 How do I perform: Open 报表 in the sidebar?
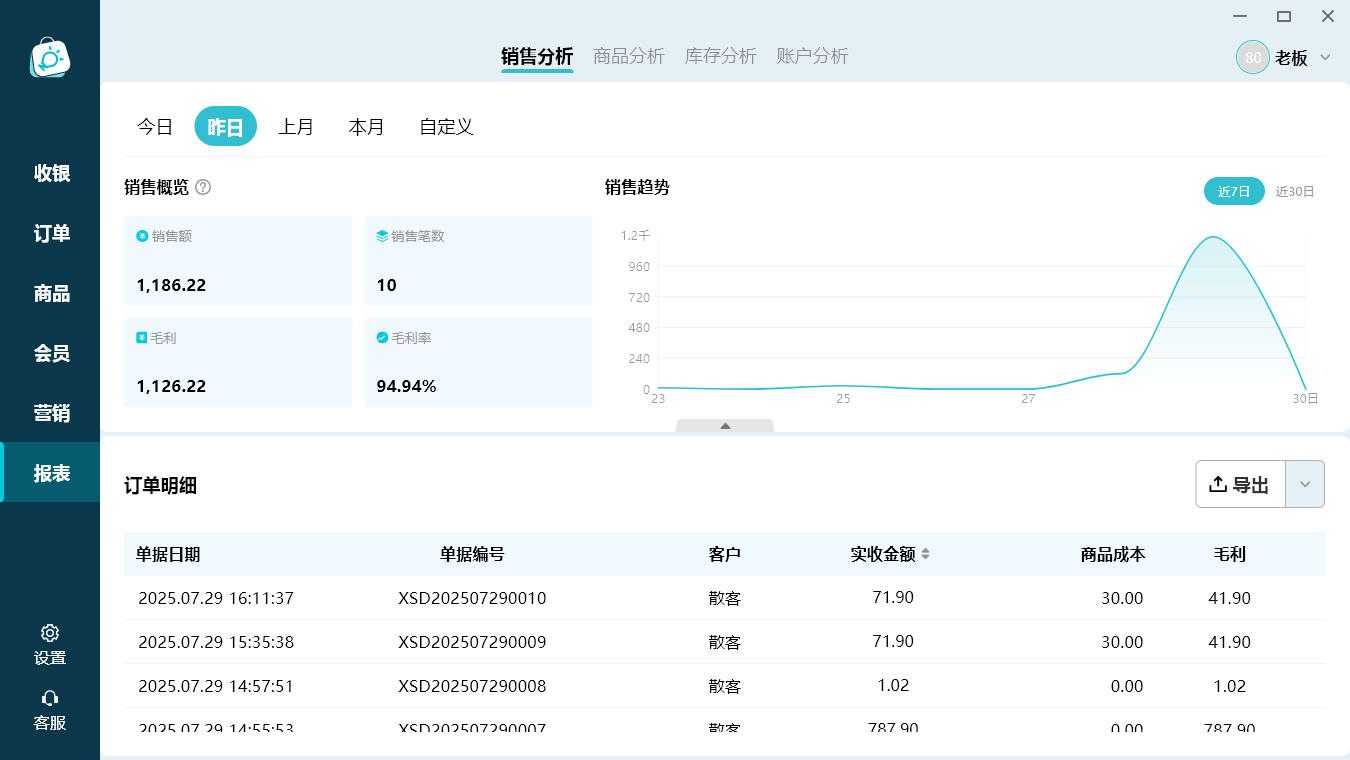pyautogui.click(x=52, y=473)
